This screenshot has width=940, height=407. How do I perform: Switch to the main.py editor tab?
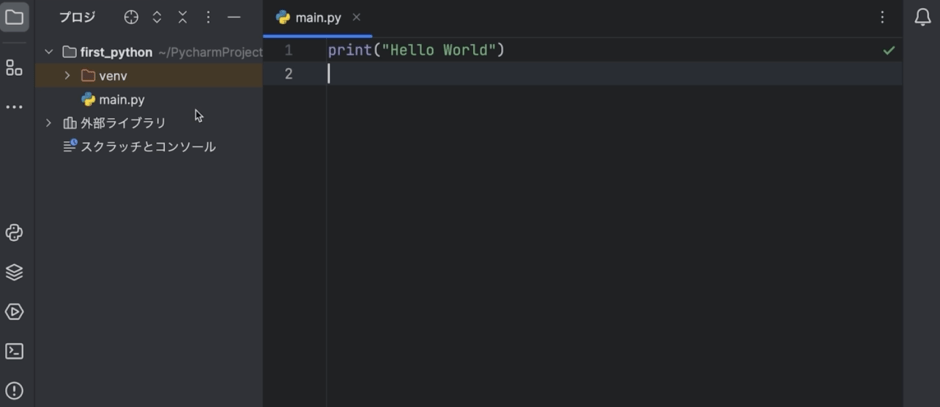(x=317, y=17)
